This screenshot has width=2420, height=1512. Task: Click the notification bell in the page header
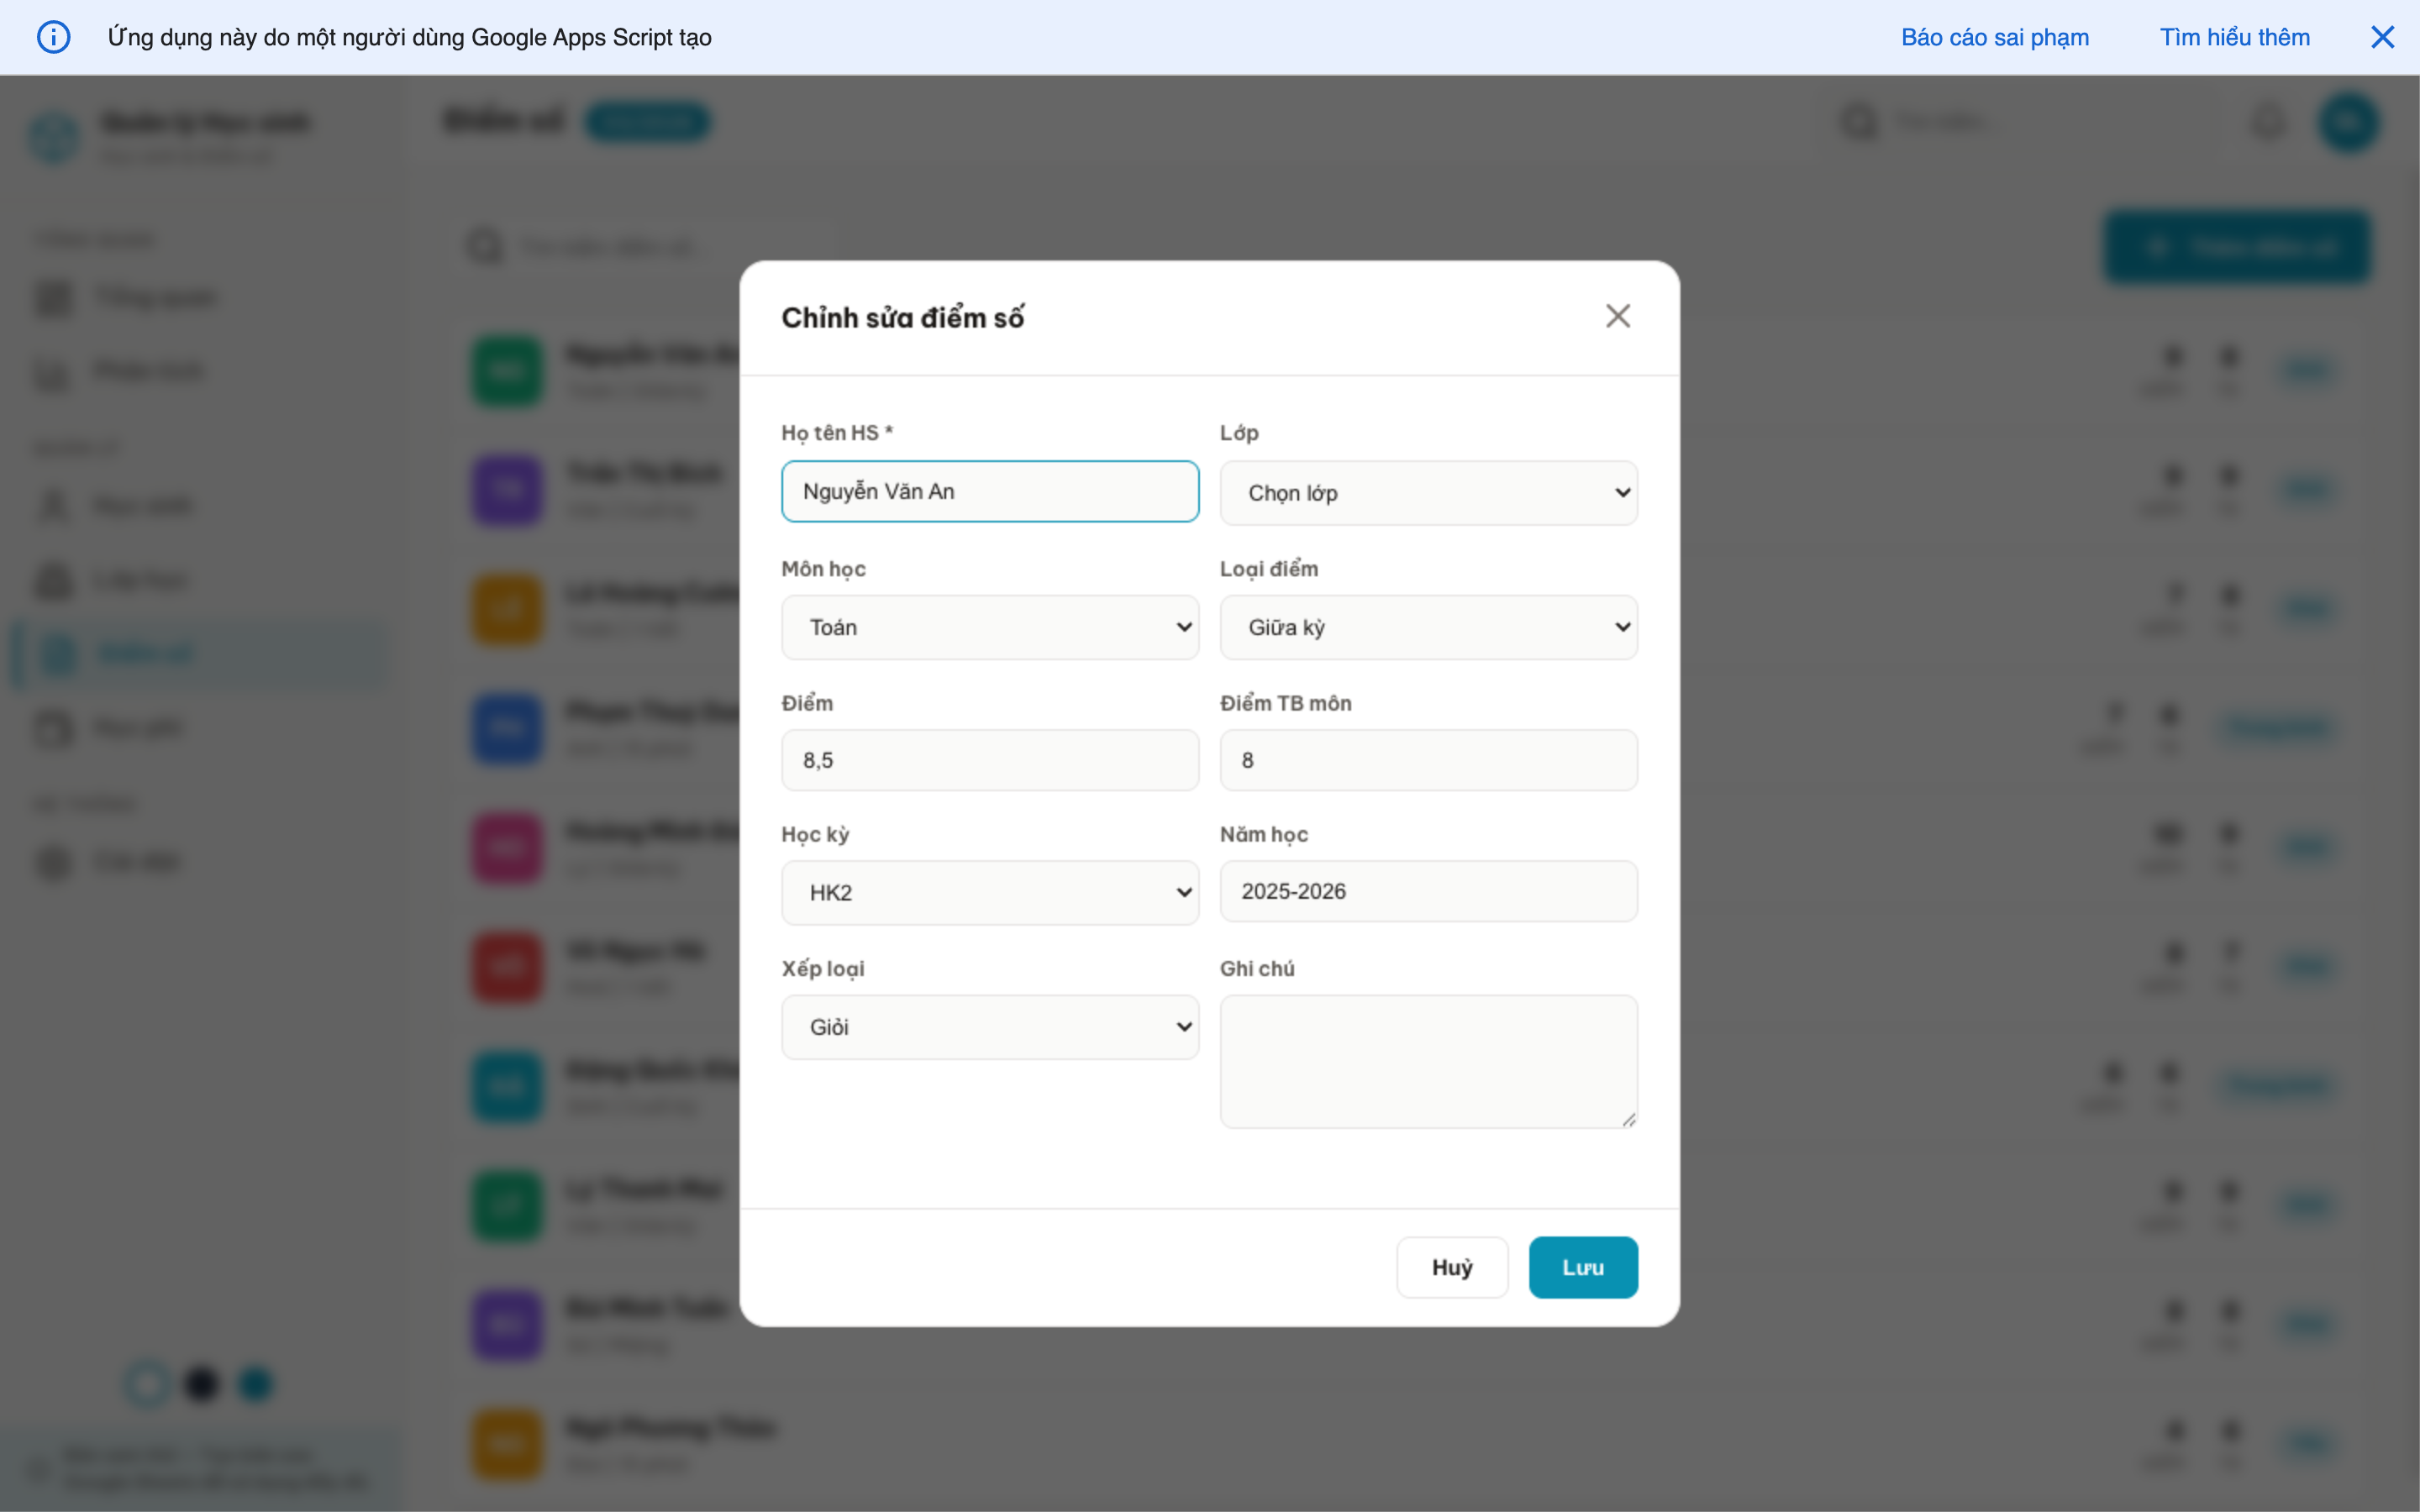pyautogui.click(x=2267, y=121)
